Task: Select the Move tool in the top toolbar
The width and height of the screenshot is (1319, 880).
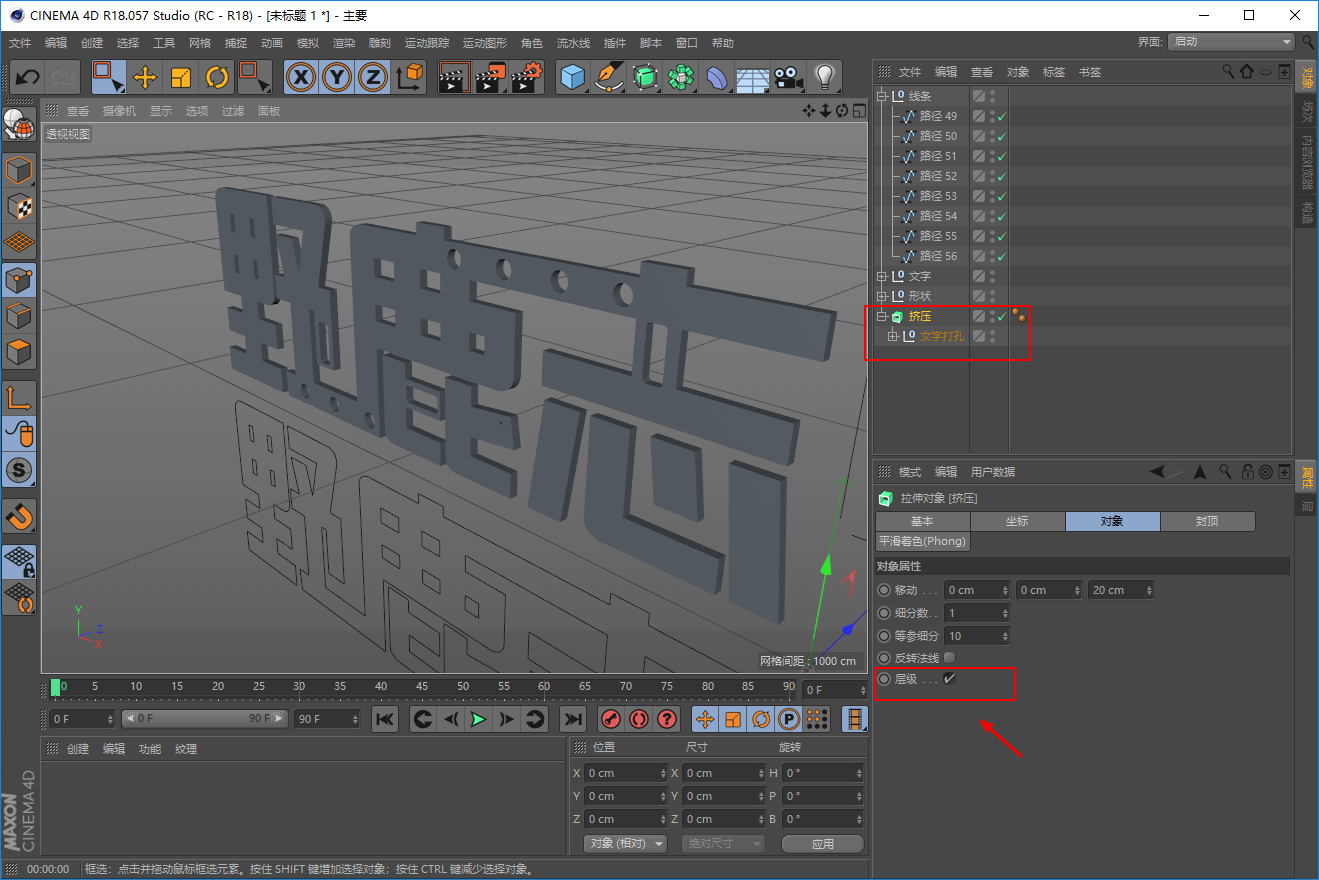Action: [145, 77]
